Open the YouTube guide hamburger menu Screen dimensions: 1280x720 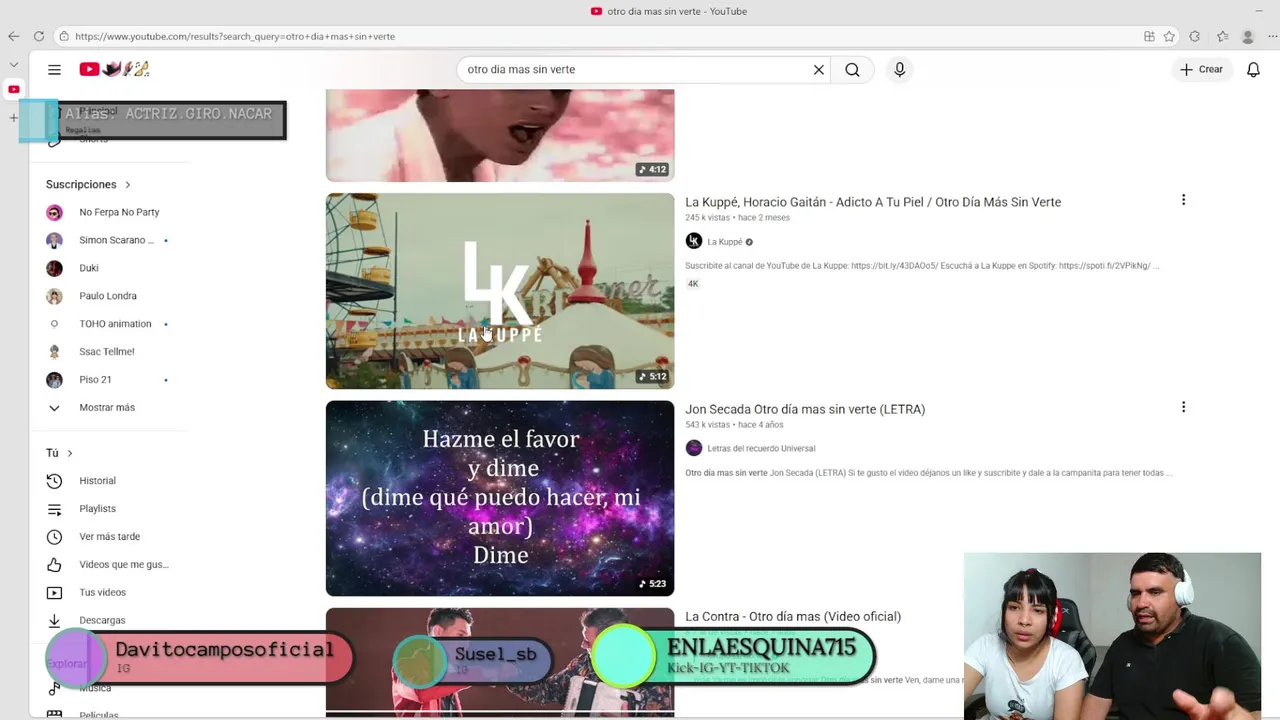pos(54,69)
